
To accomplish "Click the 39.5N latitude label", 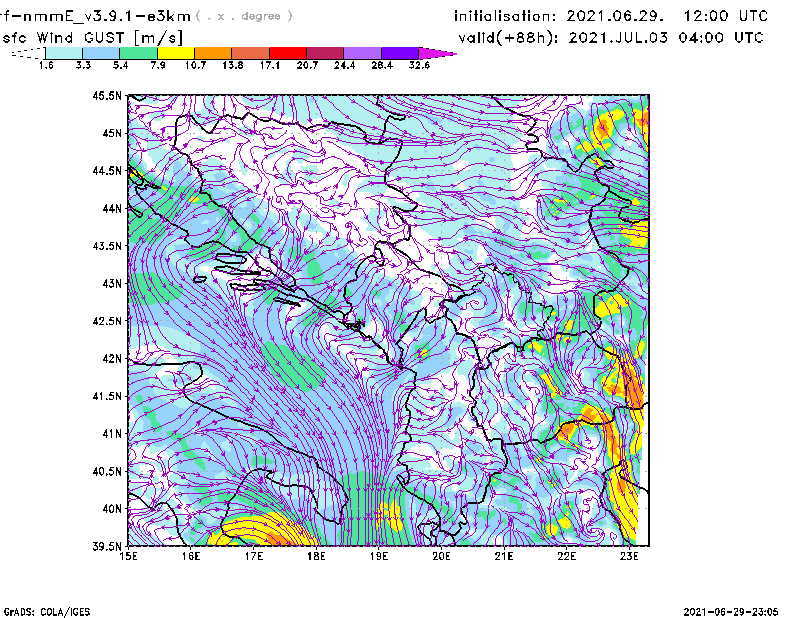I will pyautogui.click(x=107, y=546).
